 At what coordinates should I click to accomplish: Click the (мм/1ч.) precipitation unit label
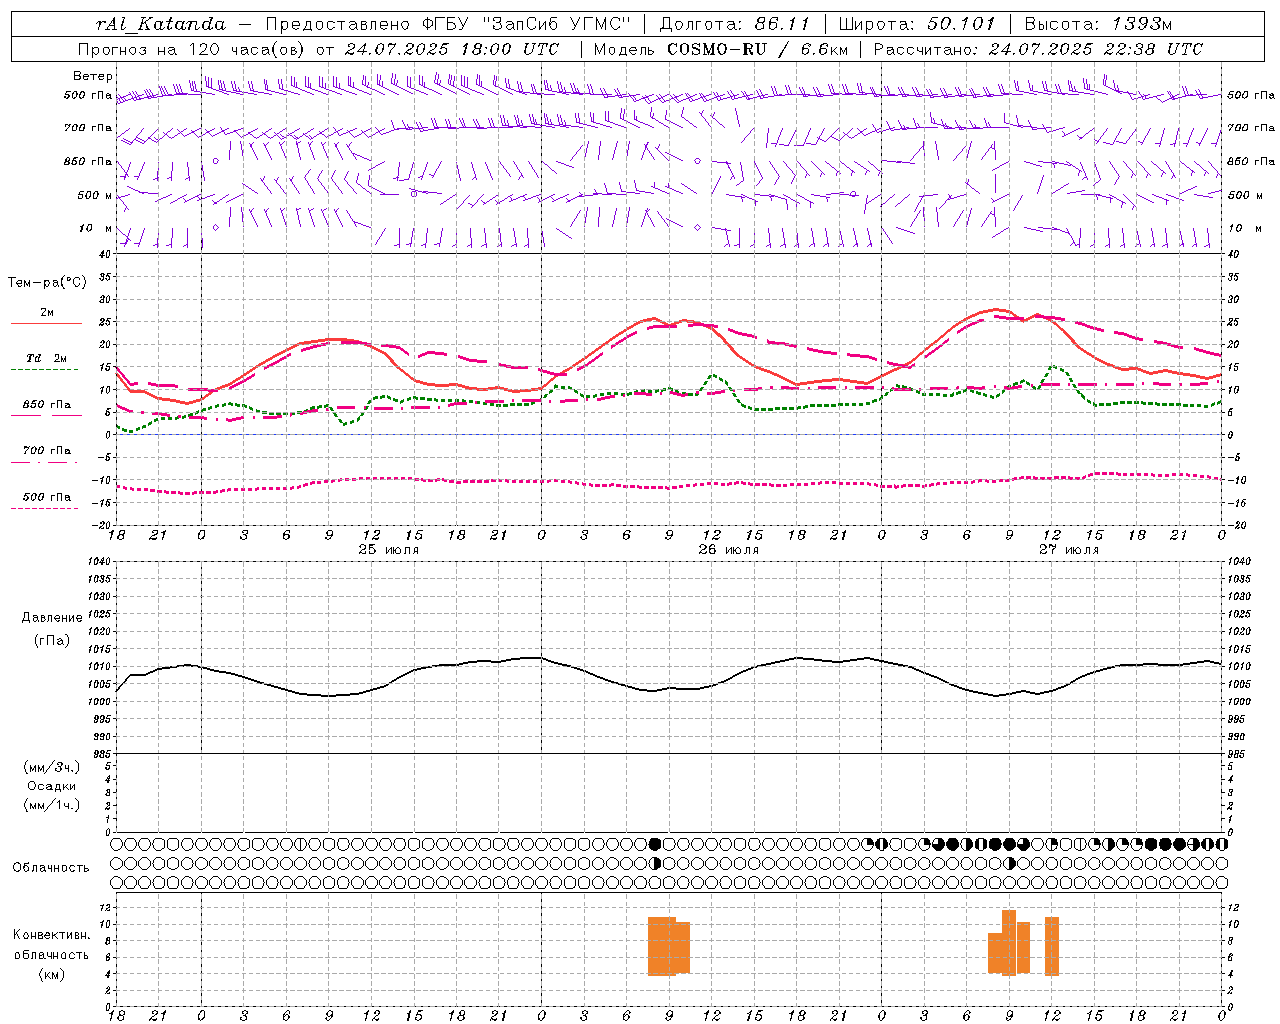coord(52,805)
